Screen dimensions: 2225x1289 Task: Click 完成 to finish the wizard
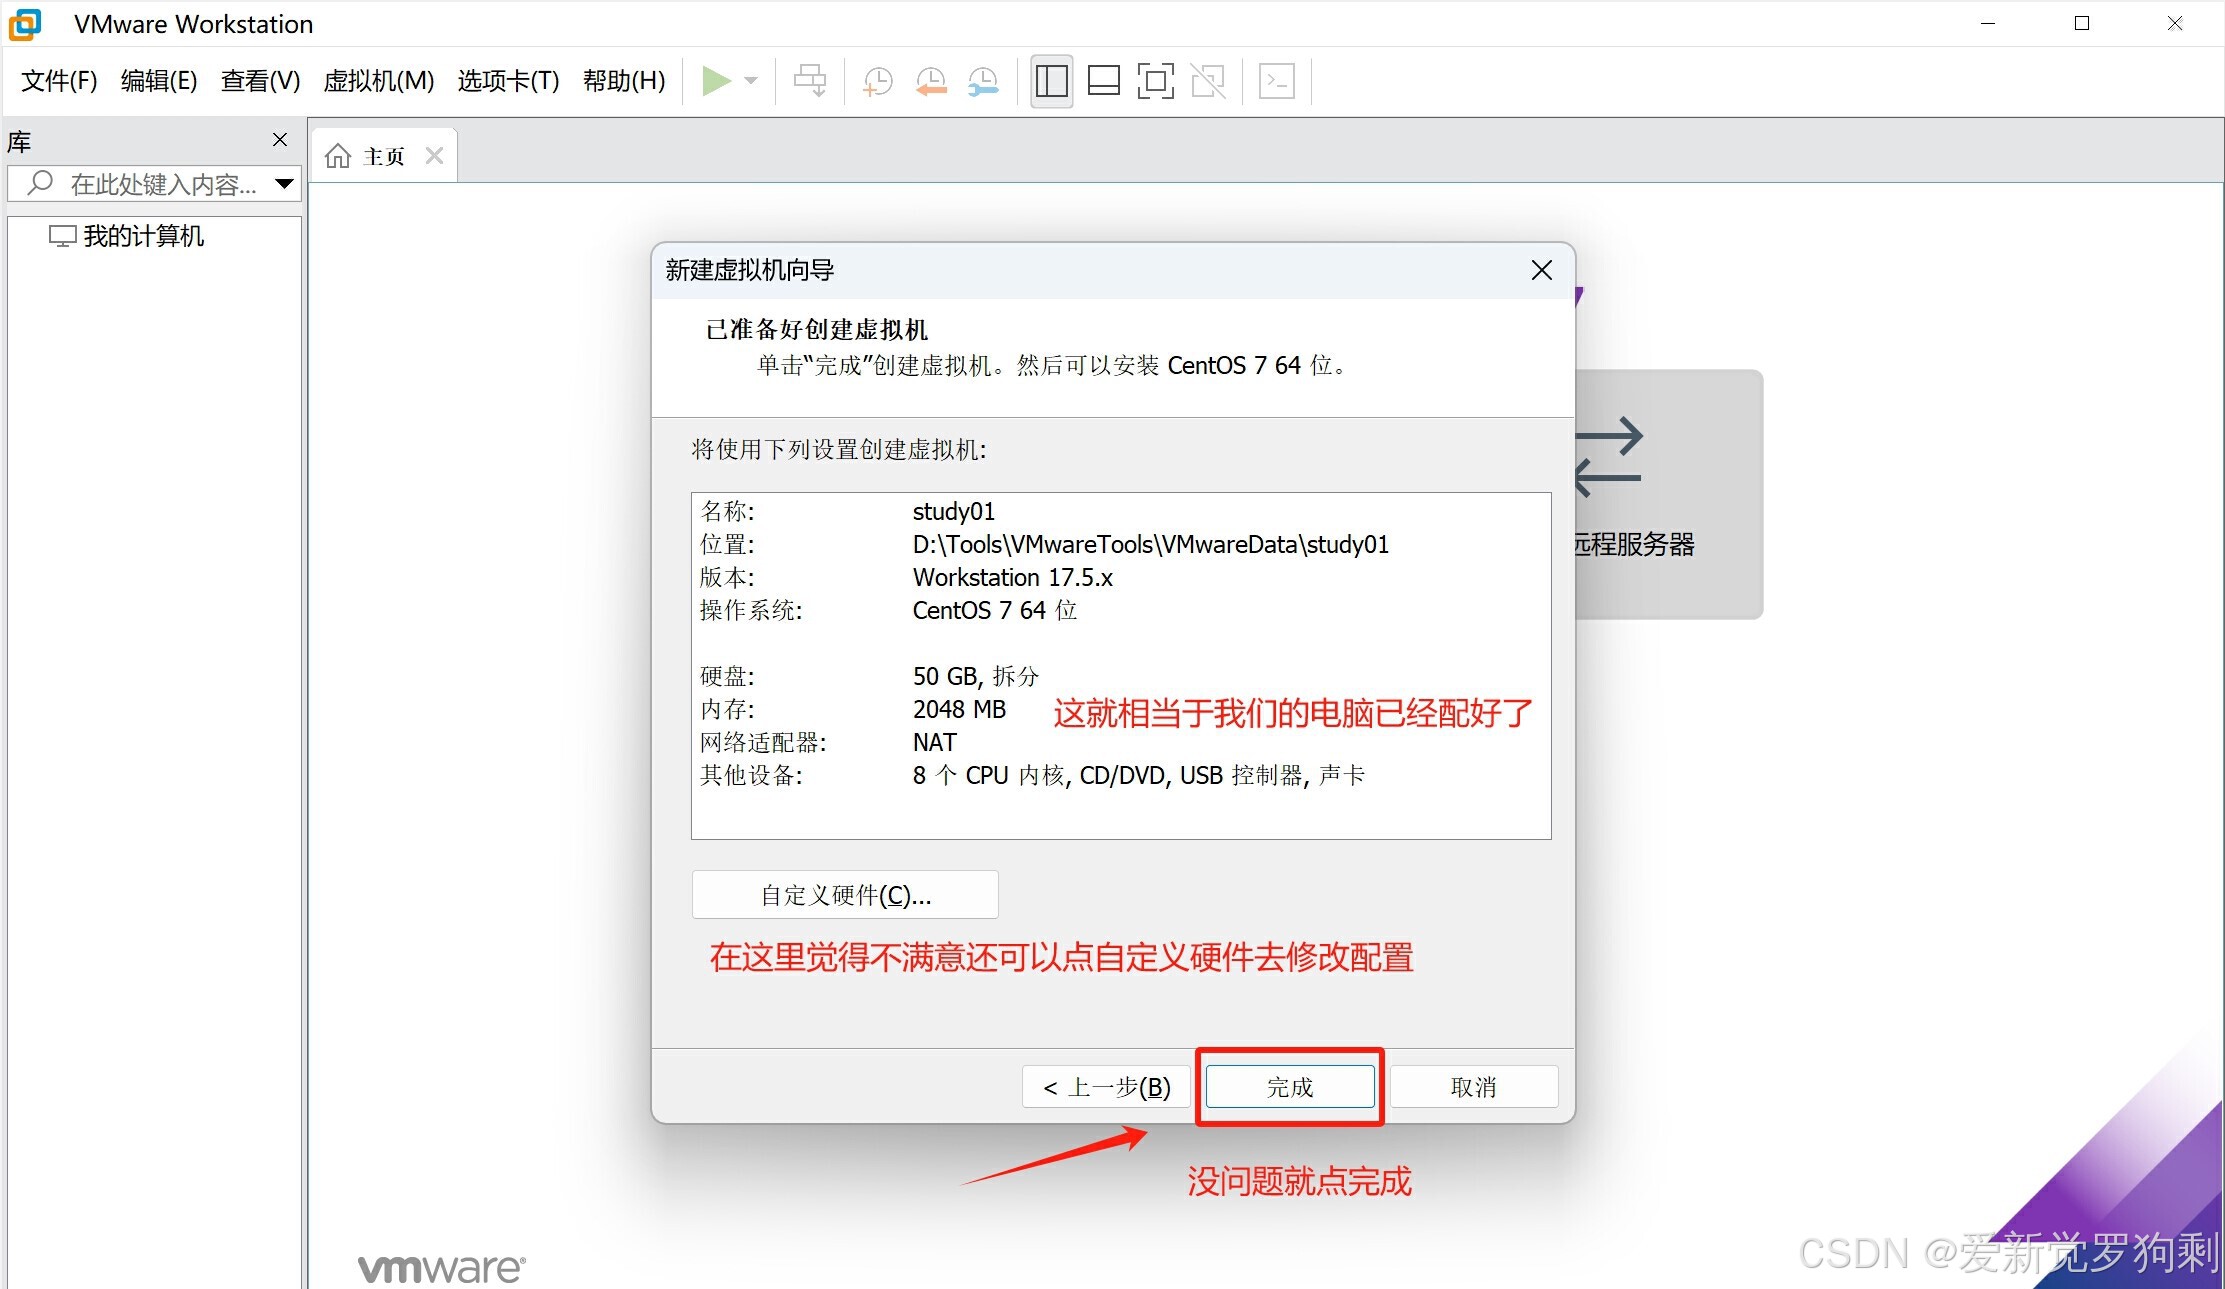1289,1087
